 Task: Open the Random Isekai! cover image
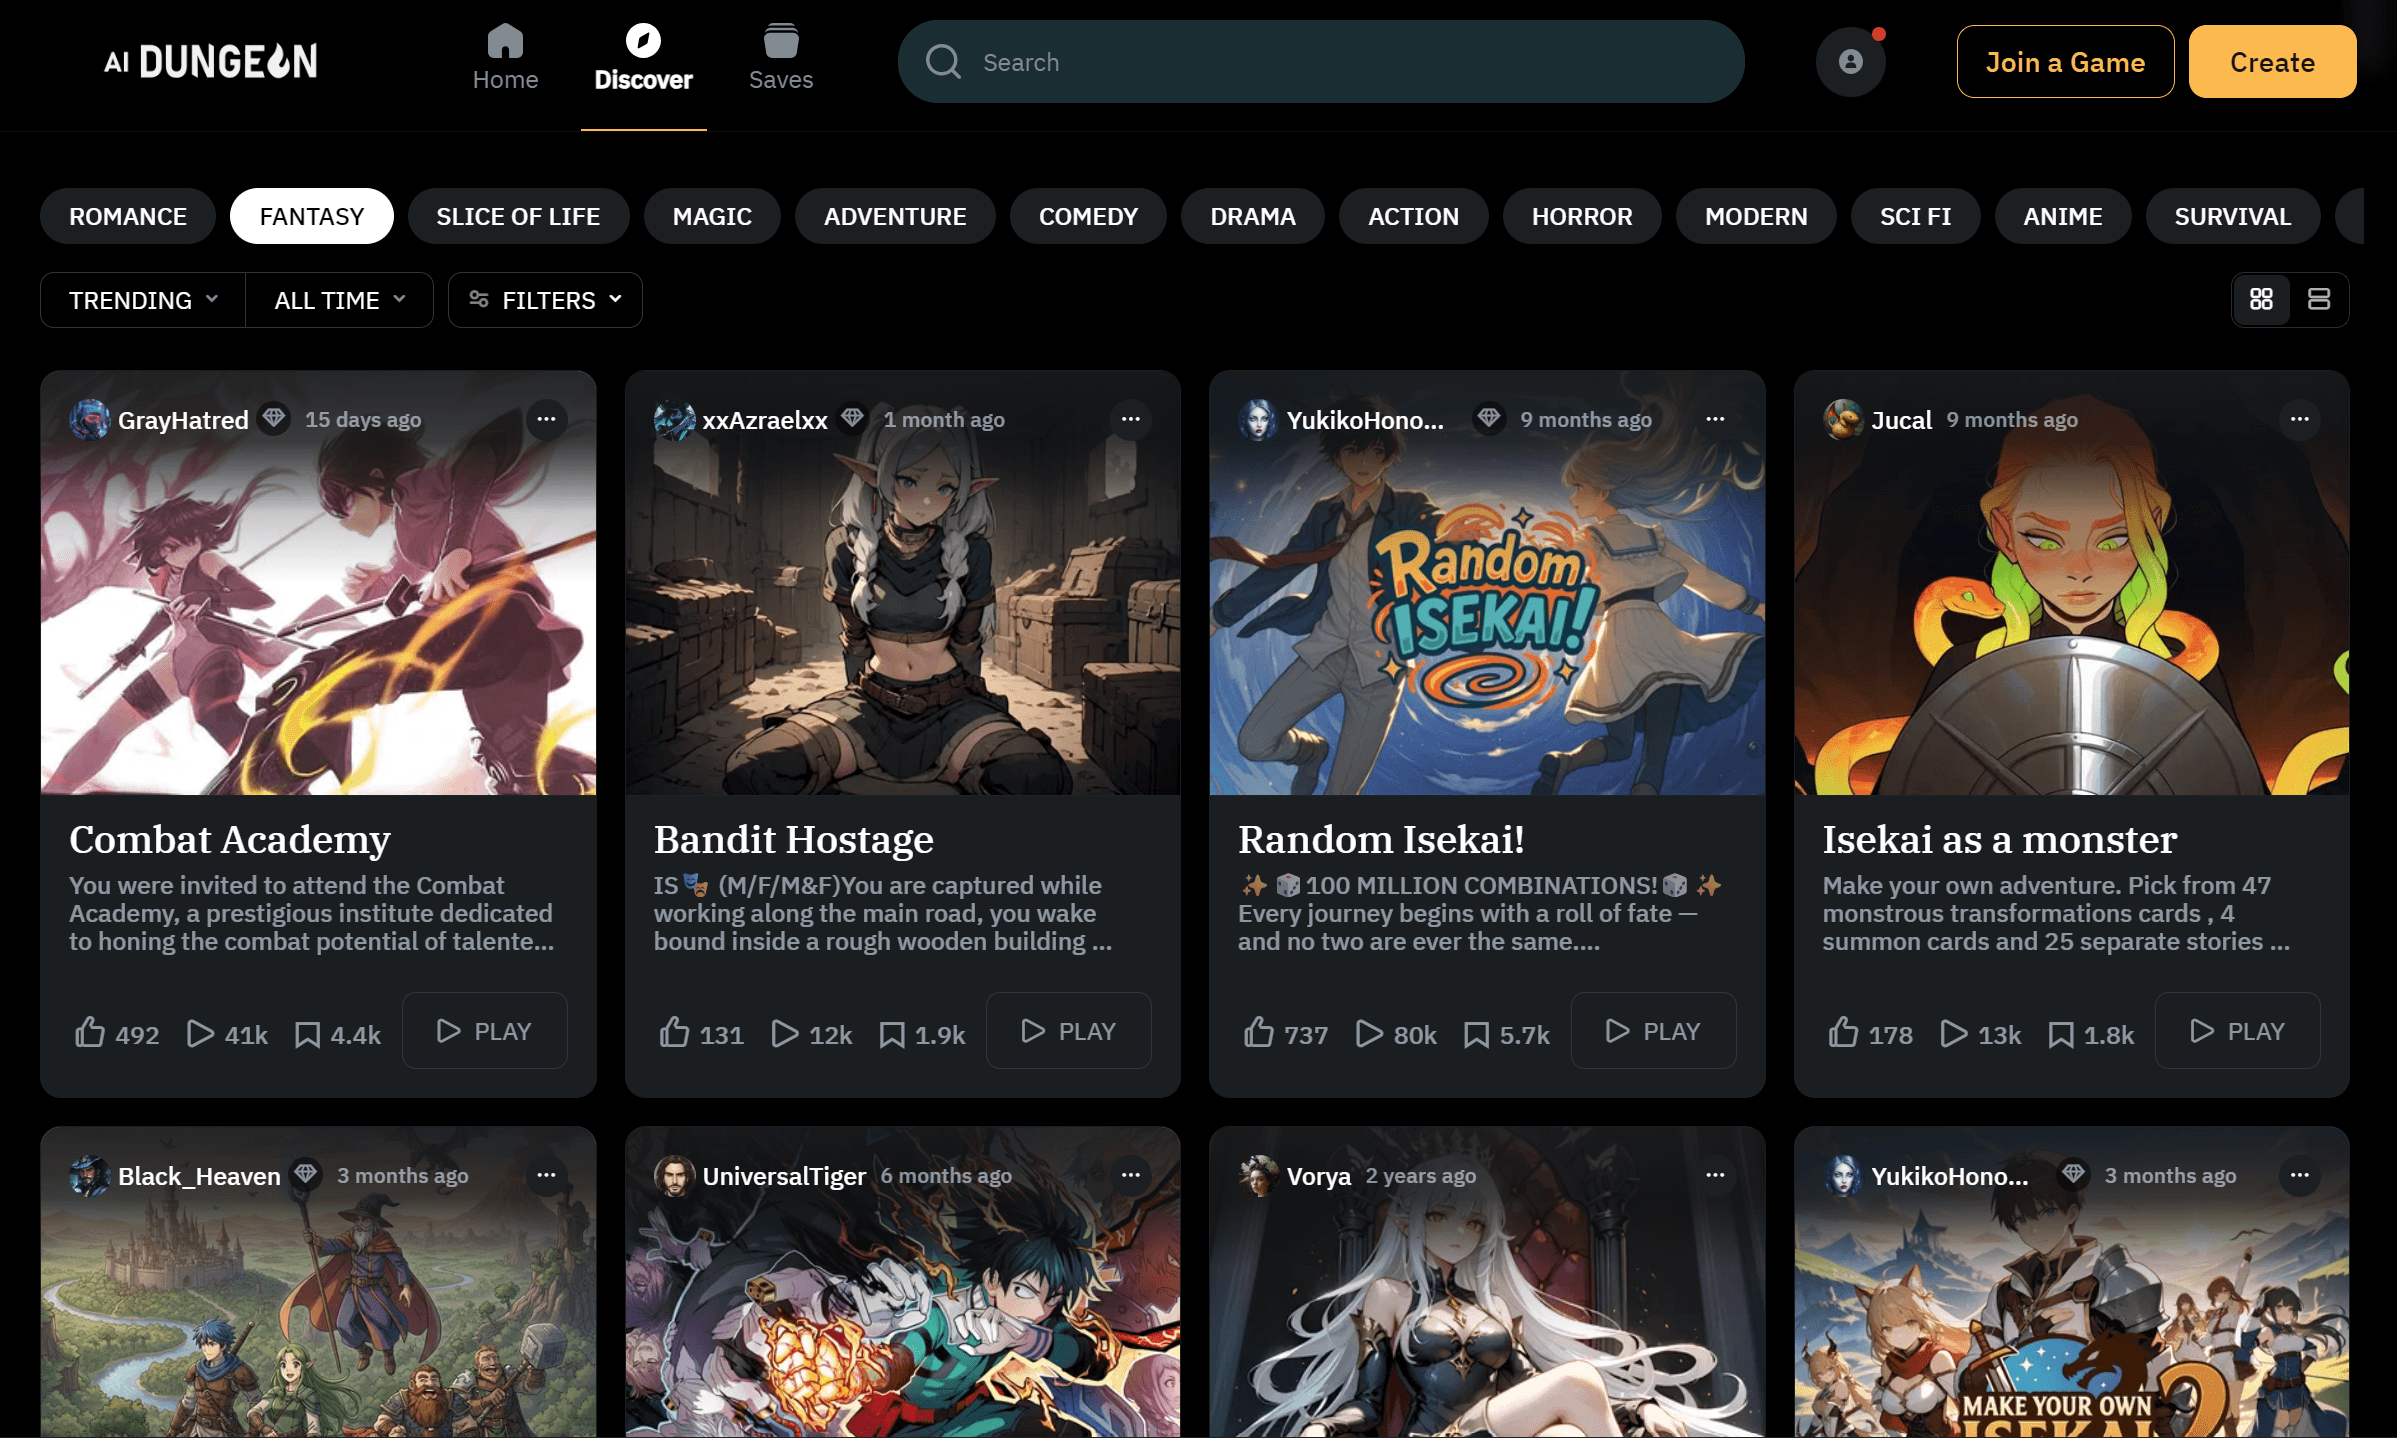point(1487,583)
